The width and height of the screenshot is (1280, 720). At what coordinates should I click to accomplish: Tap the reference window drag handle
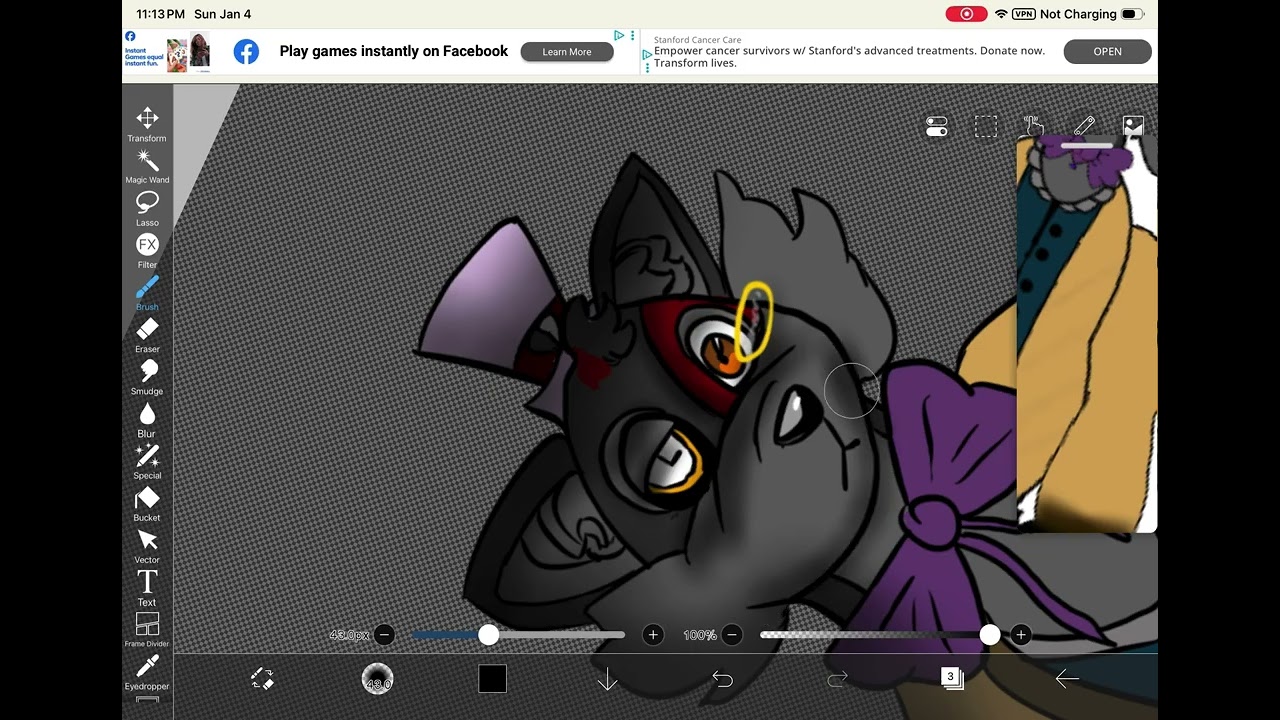click(1087, 146)
